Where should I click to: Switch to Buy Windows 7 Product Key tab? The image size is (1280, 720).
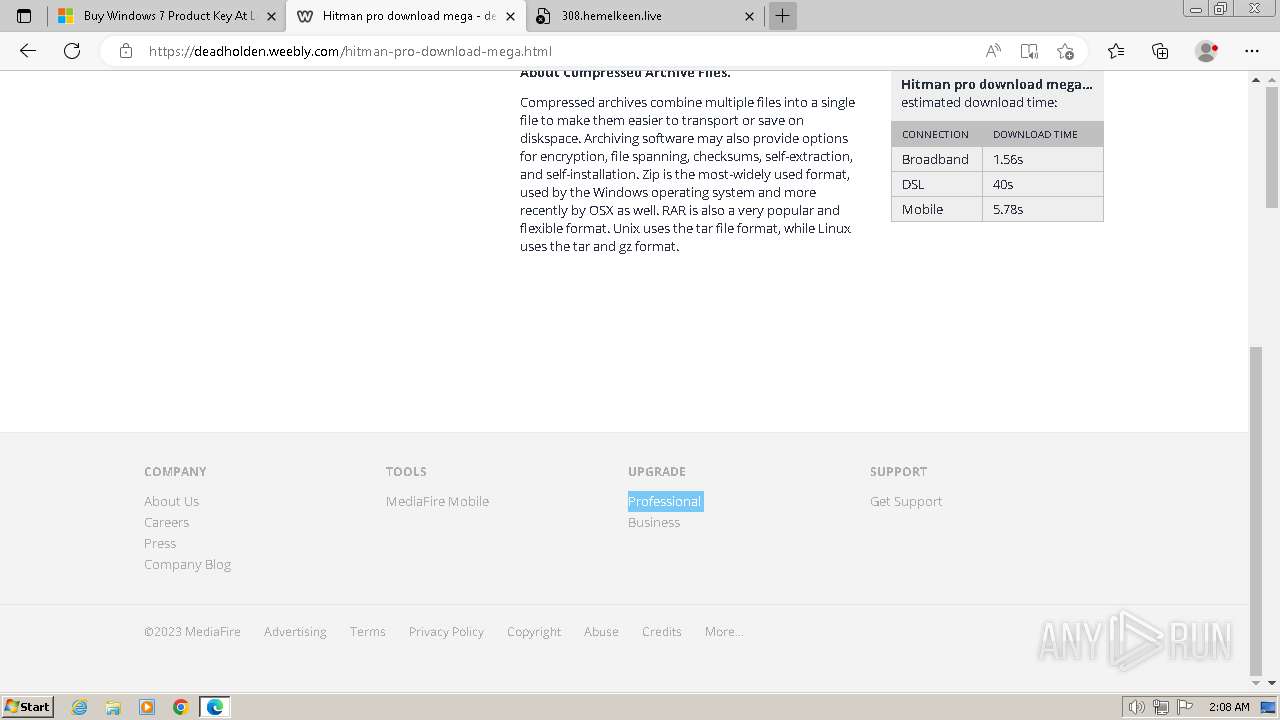pos(167,16)
